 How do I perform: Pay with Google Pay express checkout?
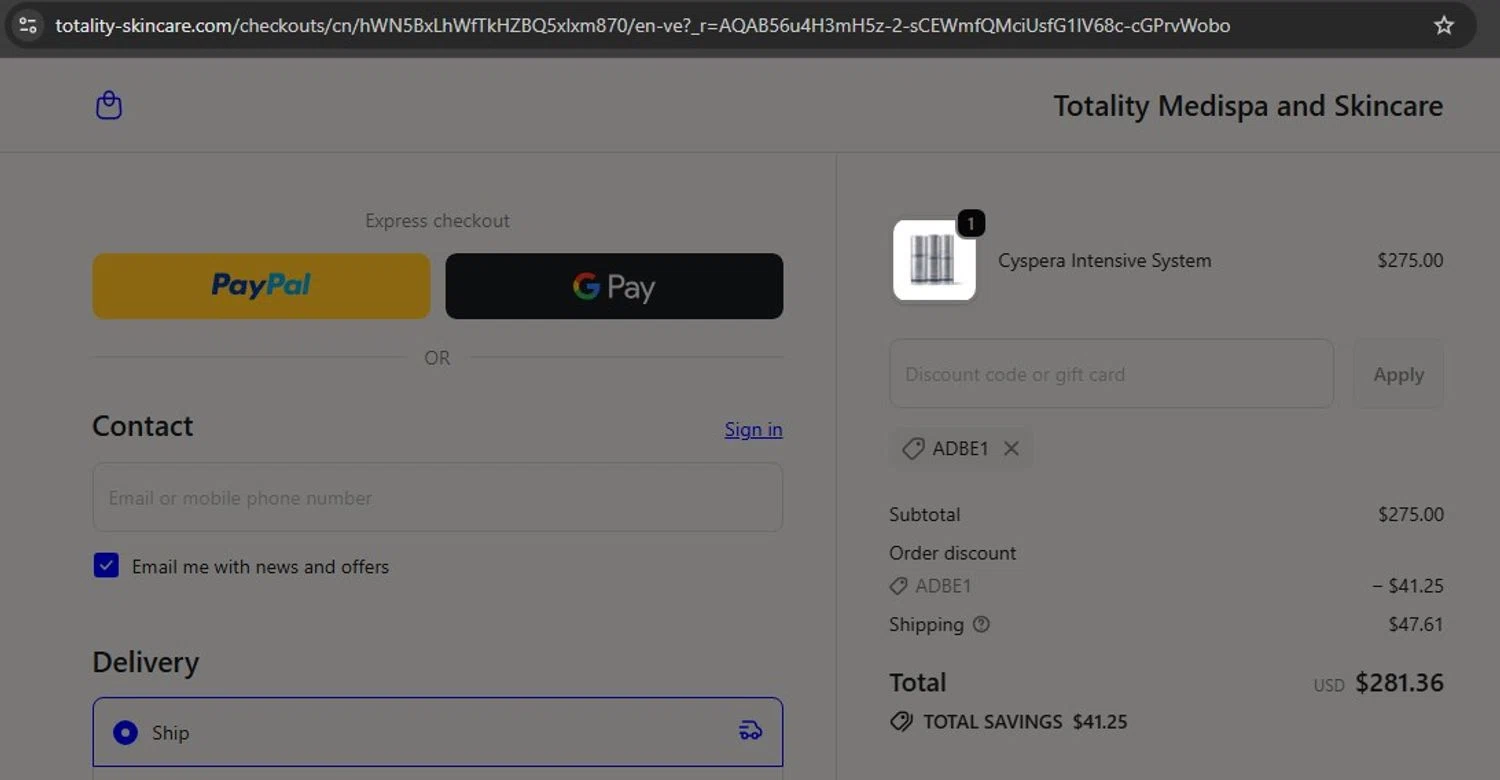(614, 286)
